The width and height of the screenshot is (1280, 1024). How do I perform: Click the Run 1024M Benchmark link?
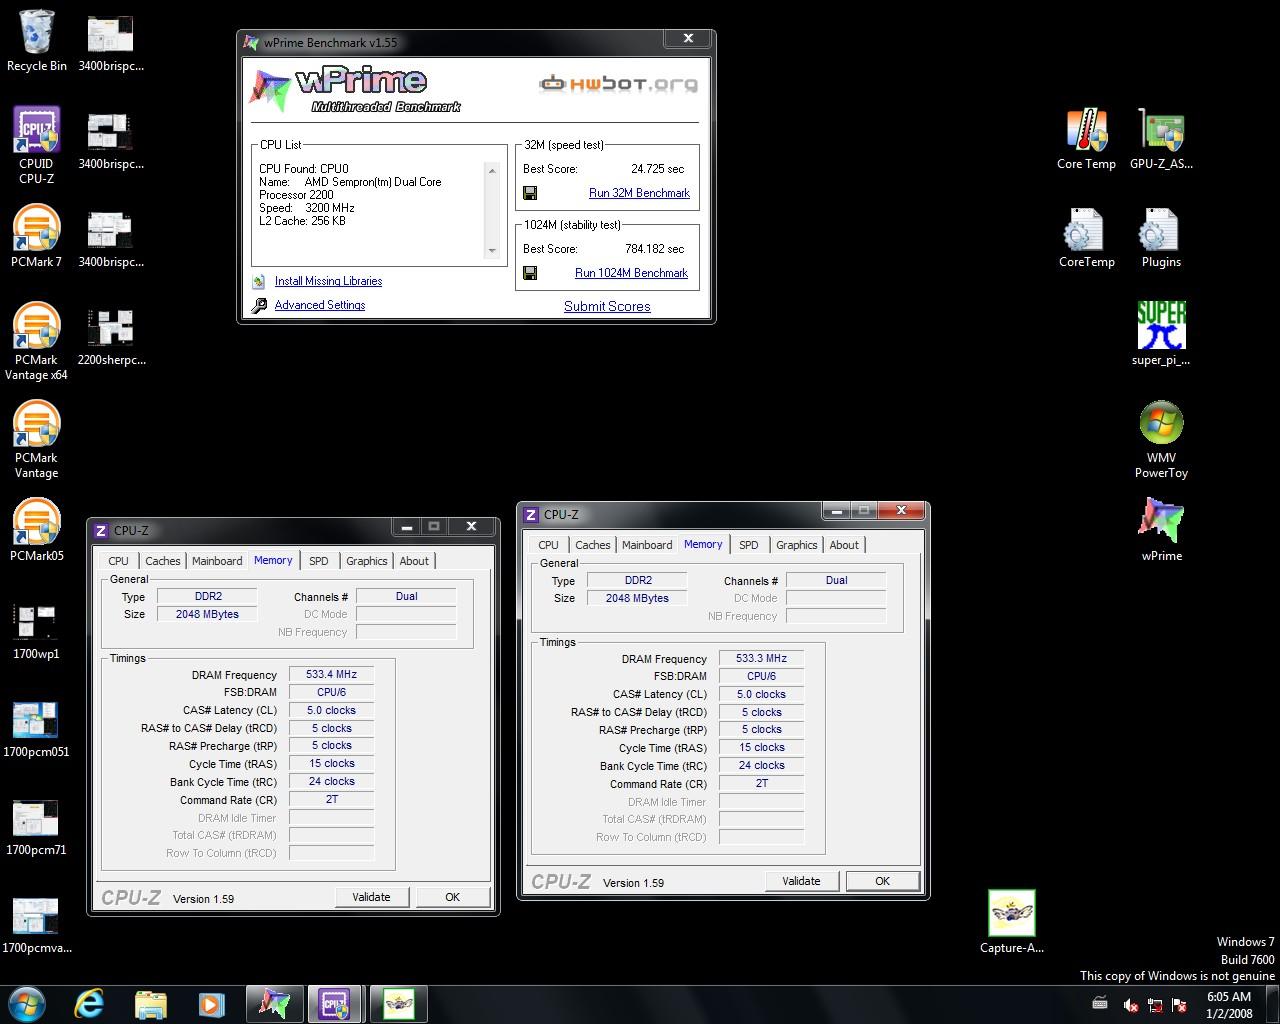[631, 273]
